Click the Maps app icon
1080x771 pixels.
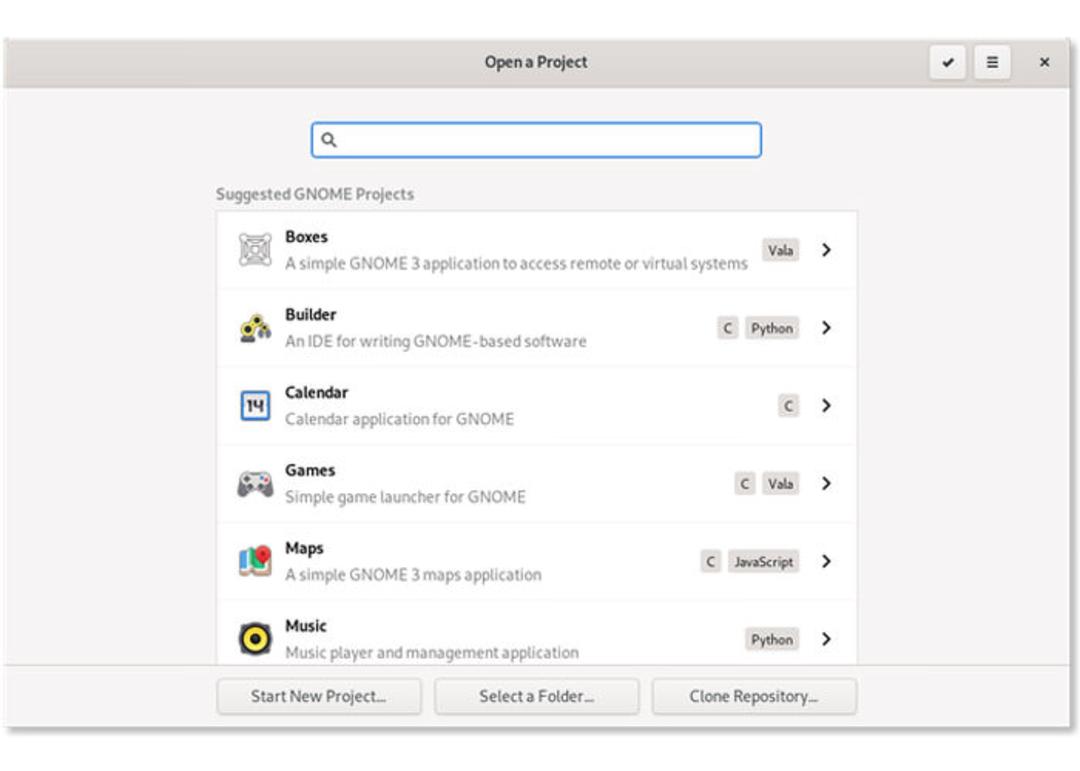255,562
